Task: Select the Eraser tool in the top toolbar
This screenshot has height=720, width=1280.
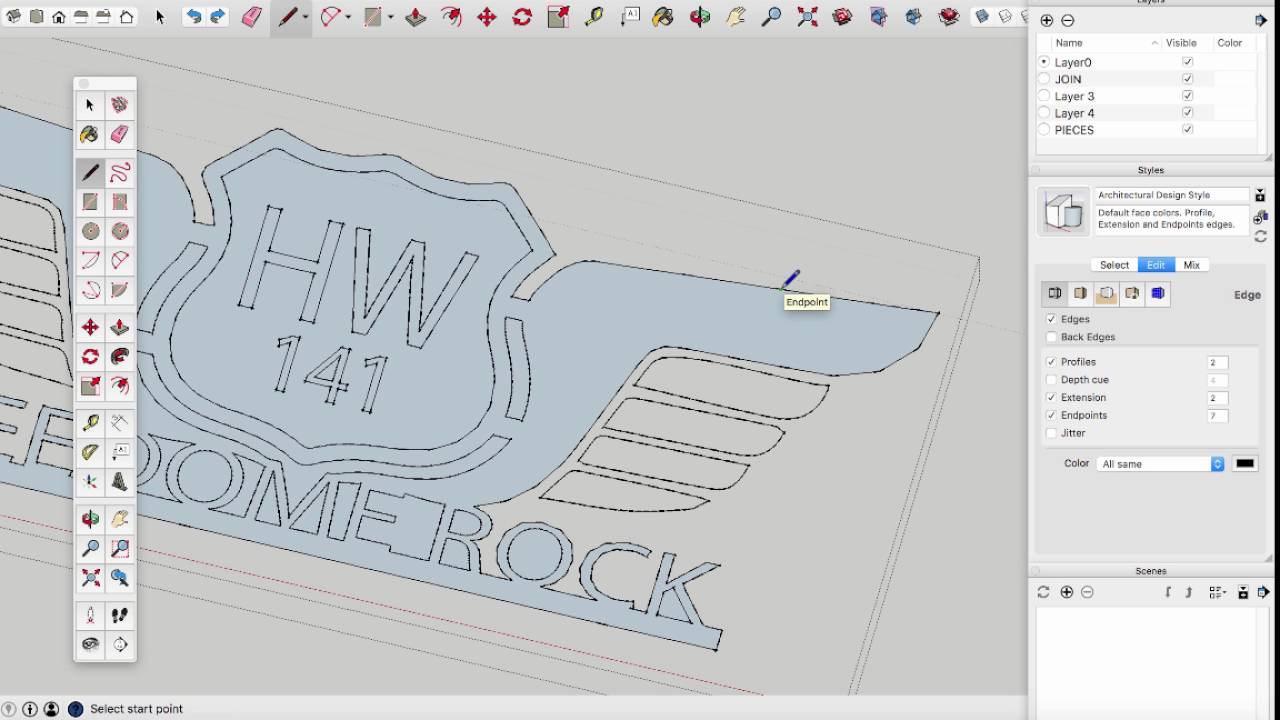Action: 253,17
